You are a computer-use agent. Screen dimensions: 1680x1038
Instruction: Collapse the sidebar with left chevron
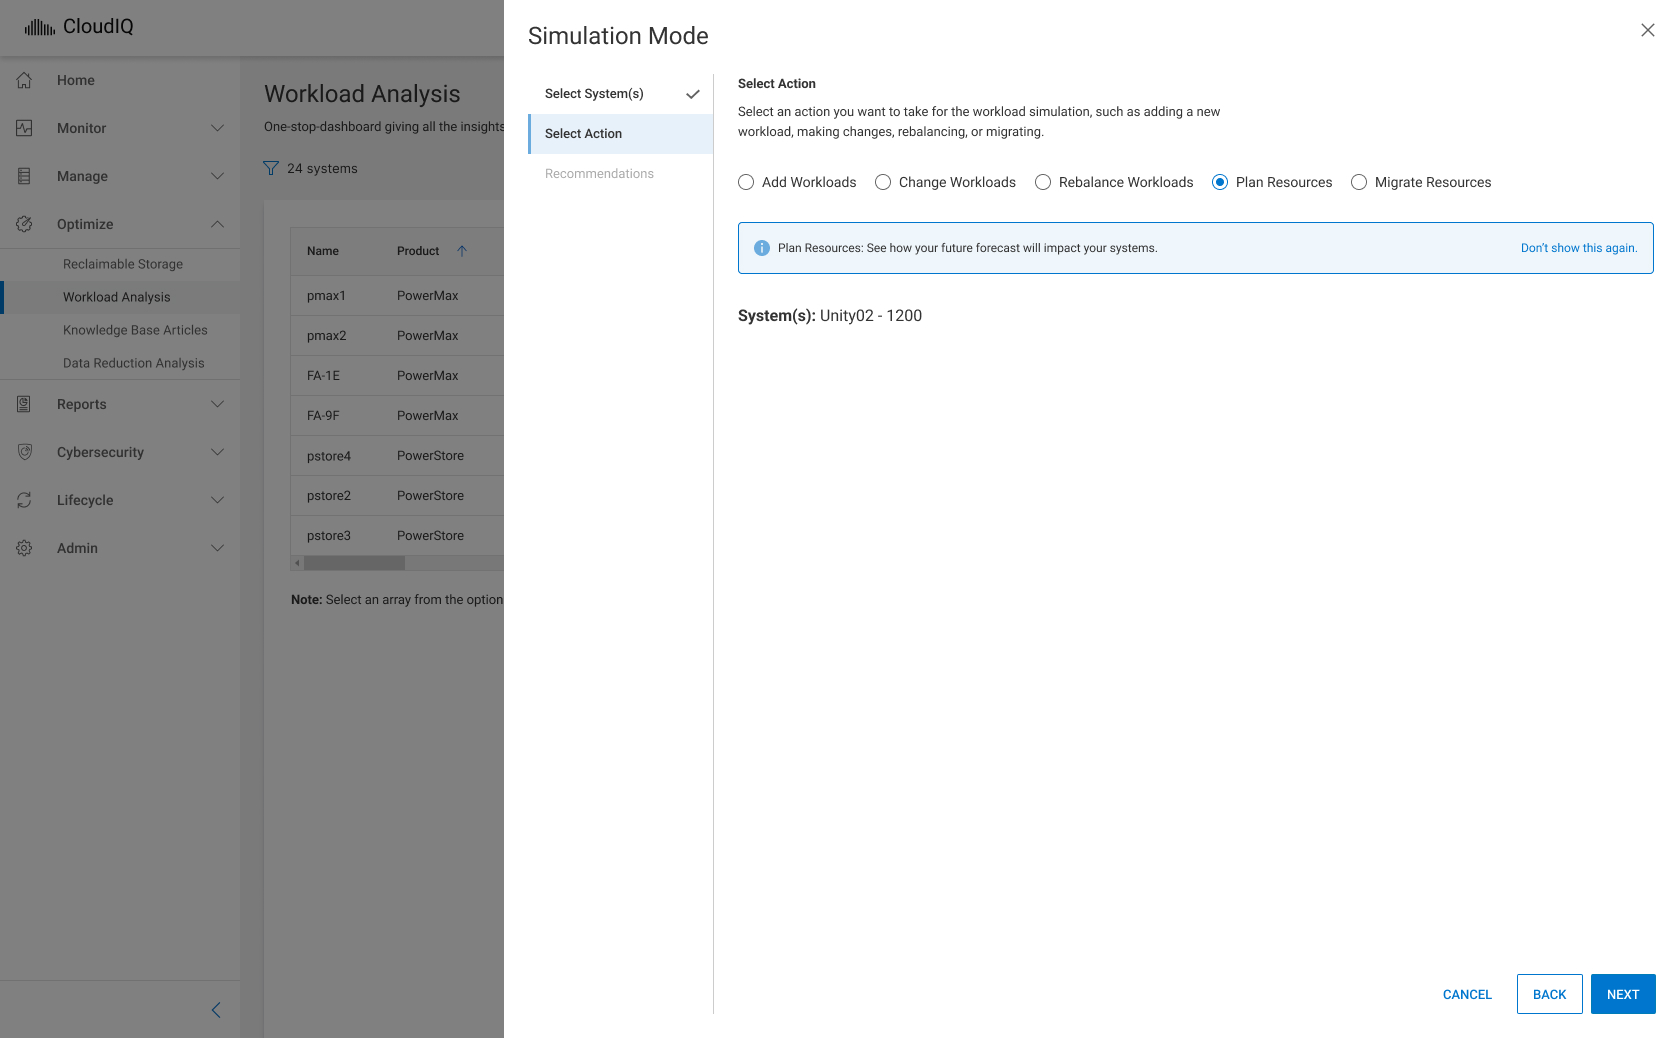coord(216,1010)
